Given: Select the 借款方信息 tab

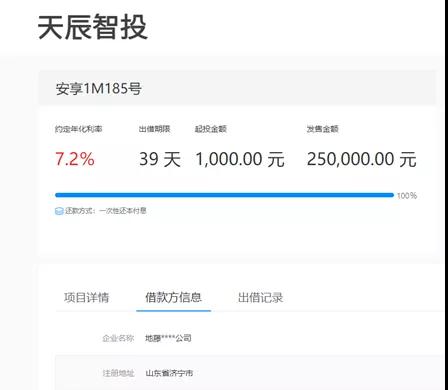Looking at the screenshot, I should [173, 297].
